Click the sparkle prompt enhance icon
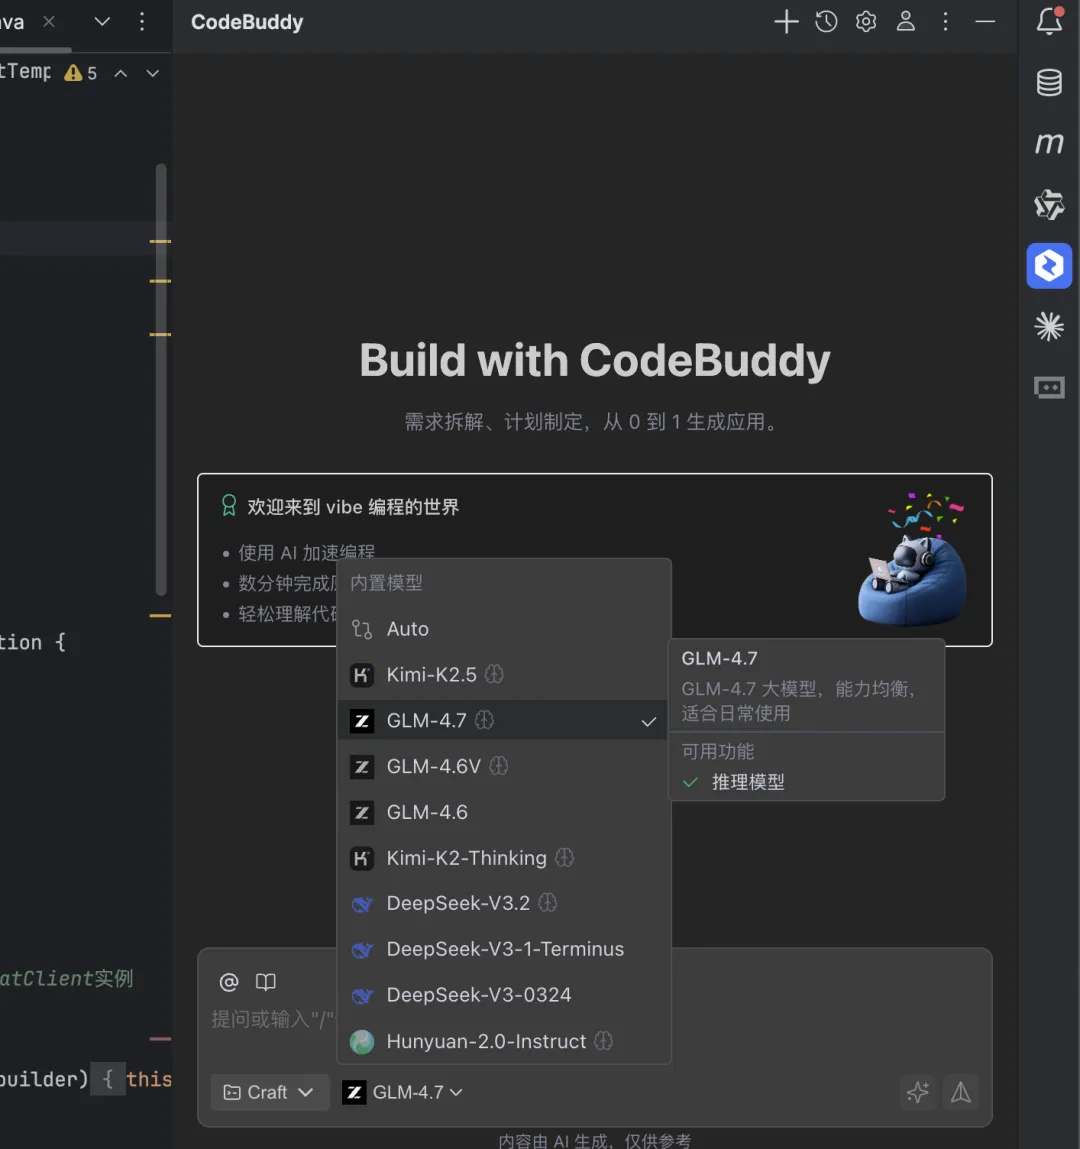Viewport: 1080px width, 1149px height. tap(918, 1093)
